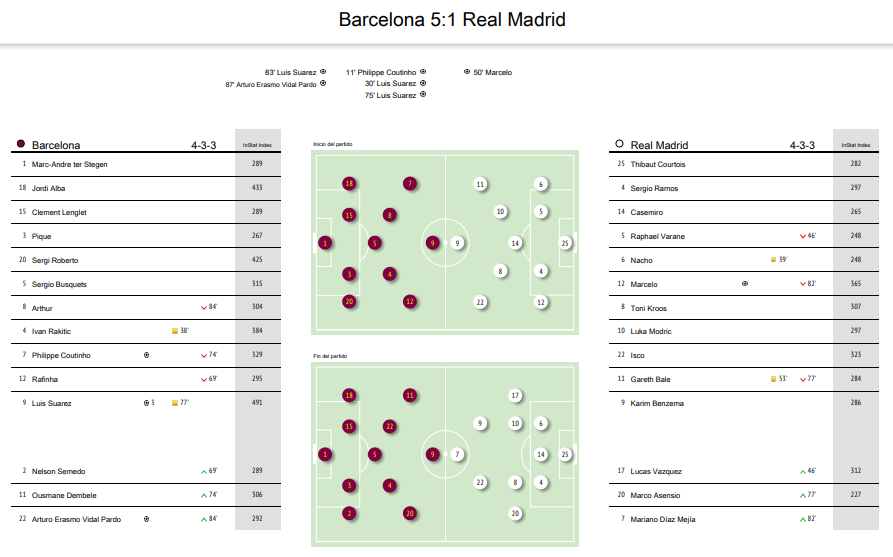Click the maroon Barcelona team color dot
The image size is (893, 557).
[x=21, y=144]
